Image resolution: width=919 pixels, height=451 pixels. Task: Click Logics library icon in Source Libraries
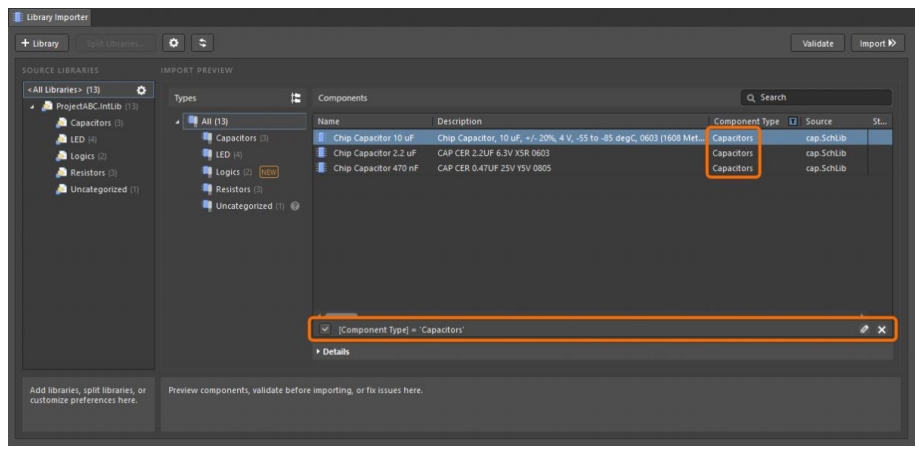click(x=62, y=156)
